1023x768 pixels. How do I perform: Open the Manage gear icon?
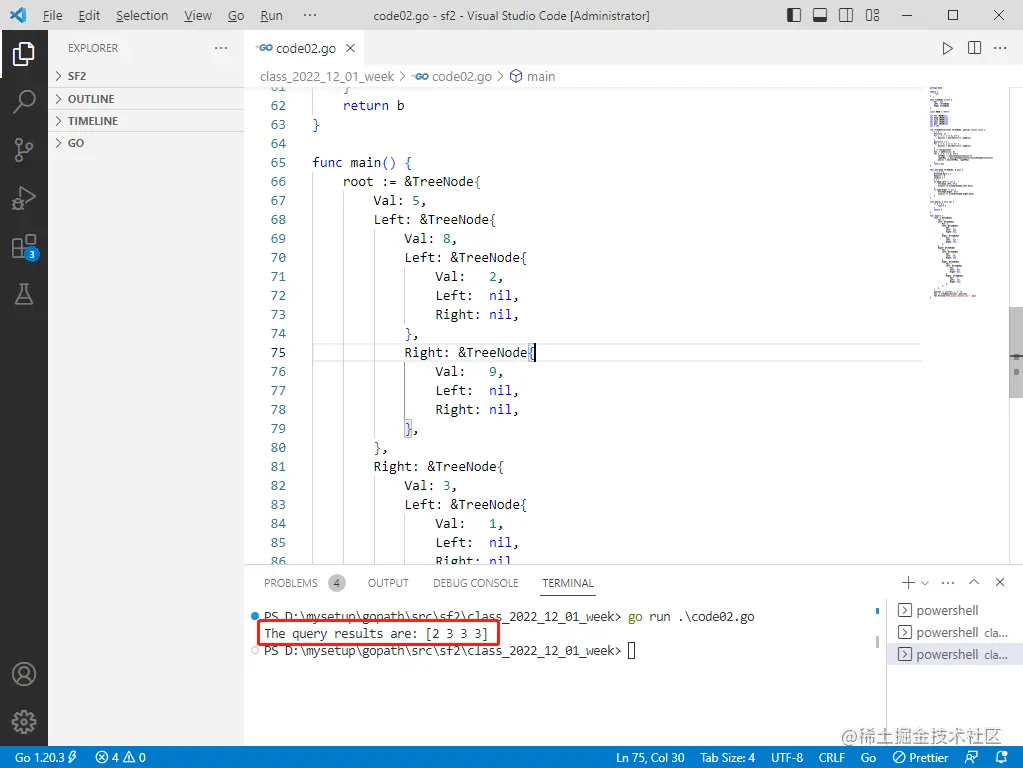[x=23, y=722]
